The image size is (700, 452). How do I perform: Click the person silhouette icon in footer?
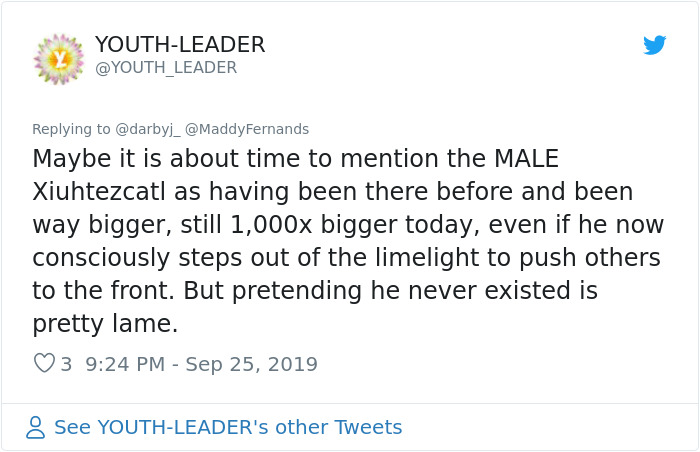click(x=36, y=428)
